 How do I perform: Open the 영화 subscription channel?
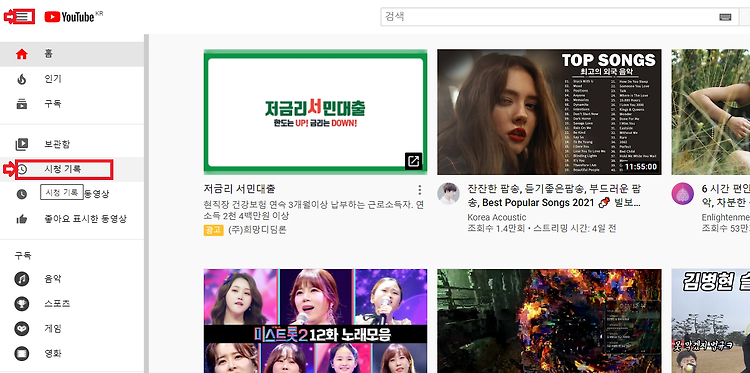[72, 354]
